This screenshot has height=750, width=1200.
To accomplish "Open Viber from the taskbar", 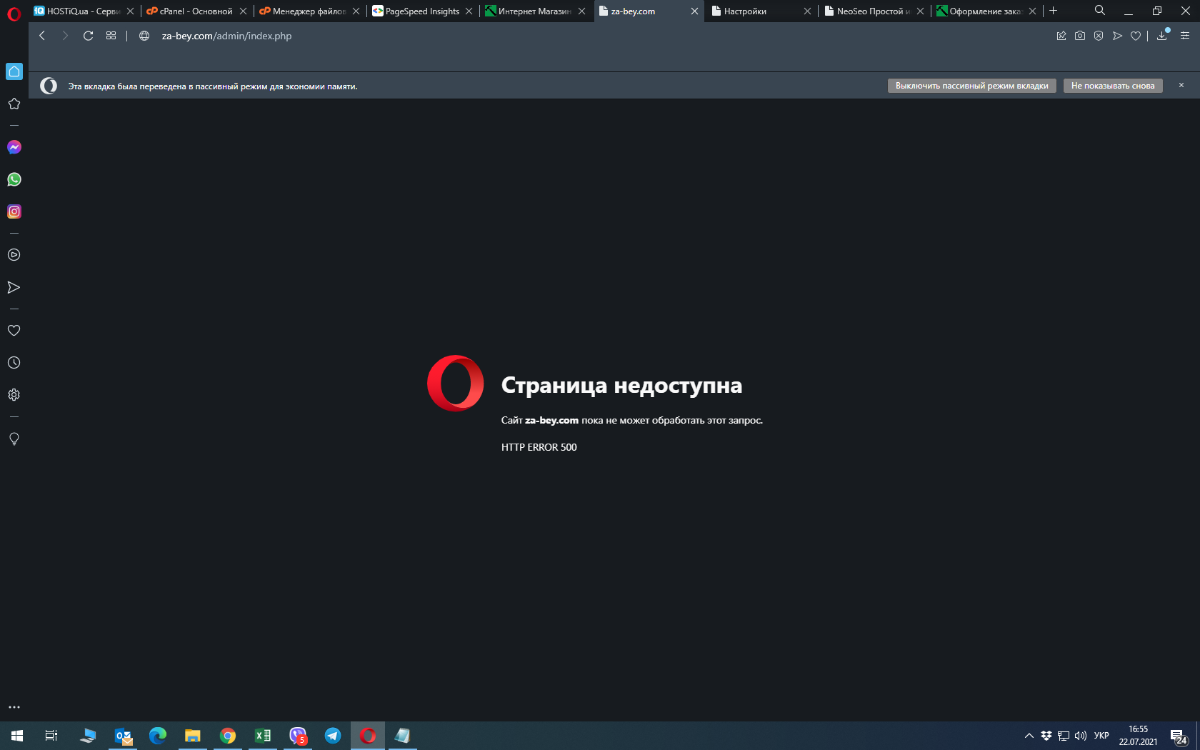I will click(298, 736).
